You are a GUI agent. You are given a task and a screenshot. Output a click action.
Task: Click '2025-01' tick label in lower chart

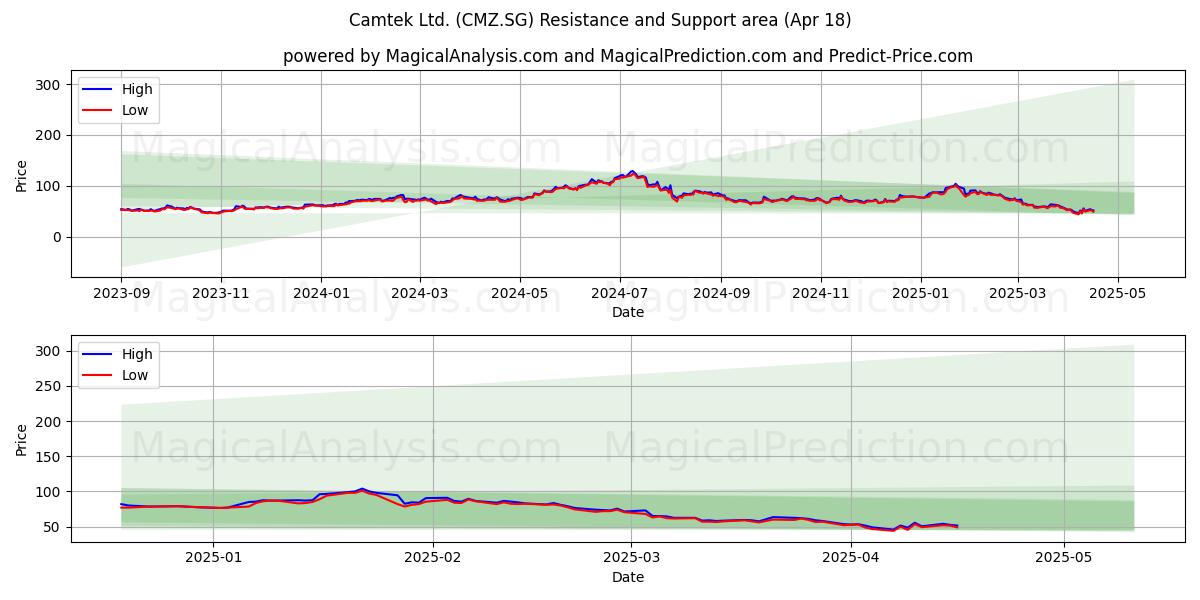pos(214,558)
